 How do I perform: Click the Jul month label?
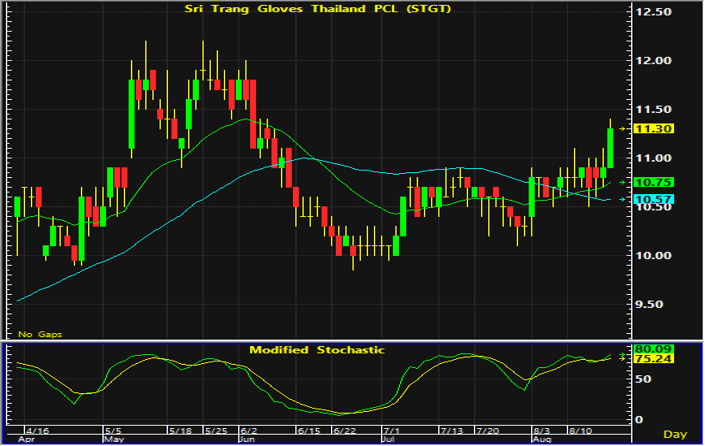[388, 439]
